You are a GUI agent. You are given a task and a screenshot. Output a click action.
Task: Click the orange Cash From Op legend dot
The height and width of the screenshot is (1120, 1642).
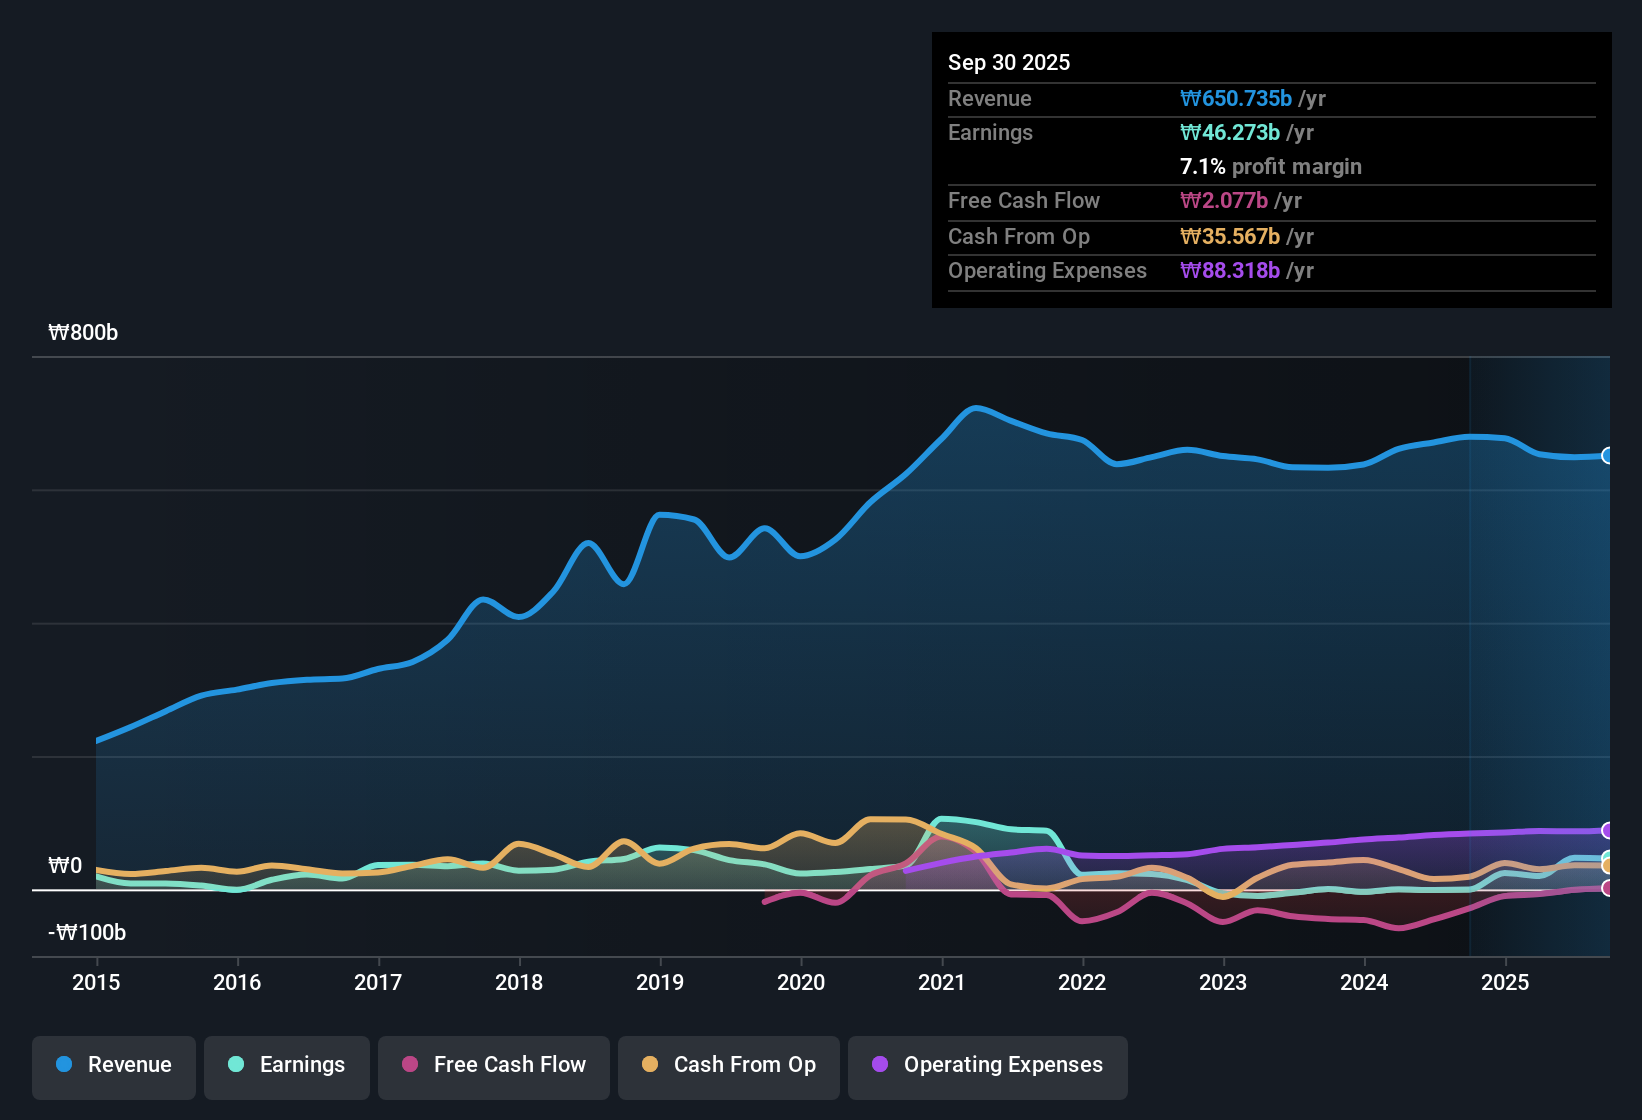(x=649, y=1065)
